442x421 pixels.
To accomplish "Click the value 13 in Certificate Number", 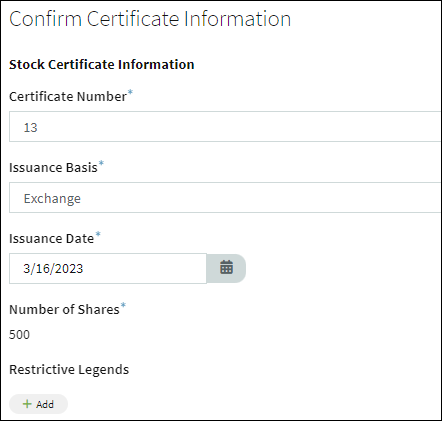I will 30,127.
